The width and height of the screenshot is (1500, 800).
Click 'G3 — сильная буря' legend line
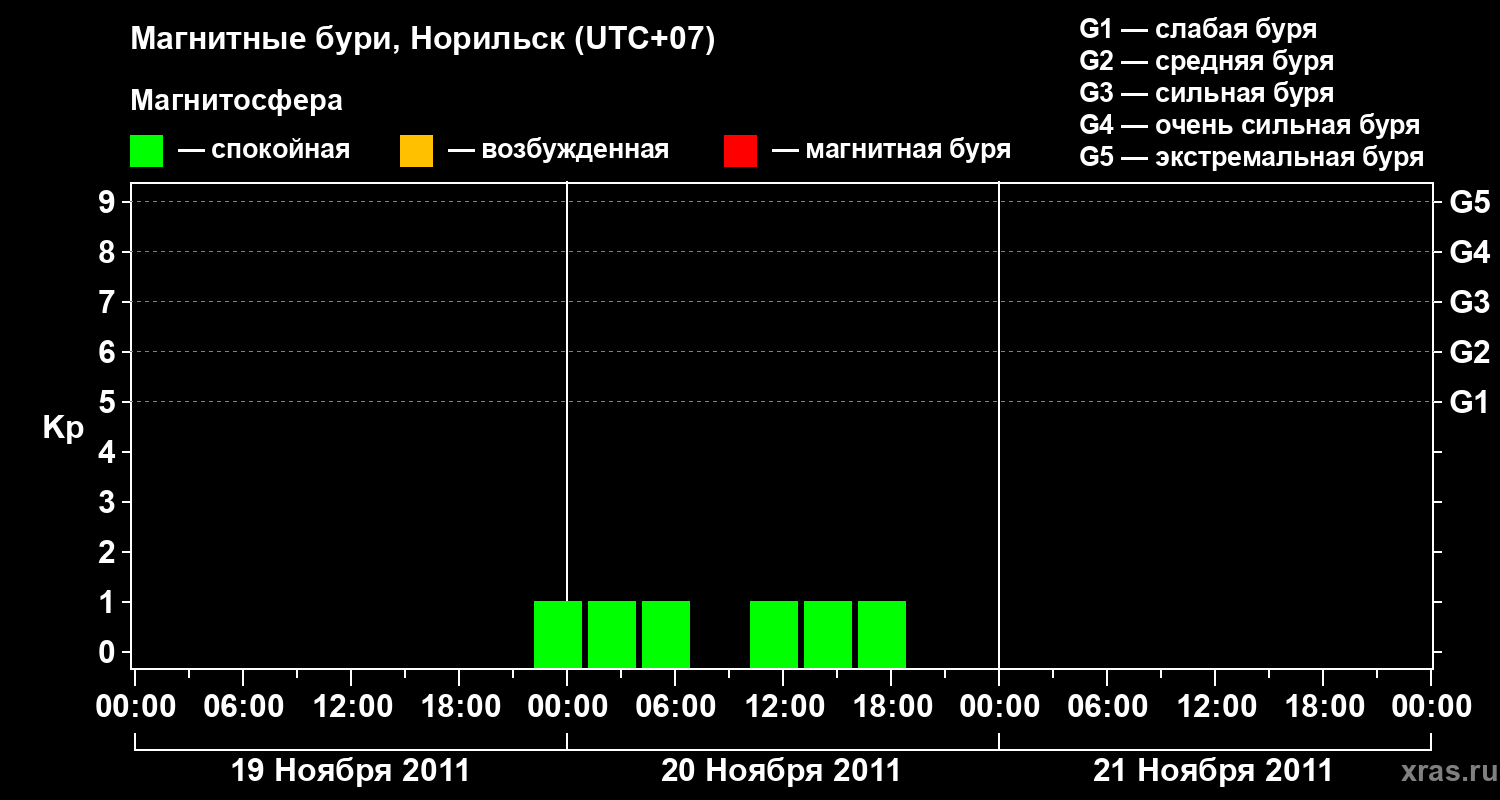pyautogui.click(x=1206, y=93)
